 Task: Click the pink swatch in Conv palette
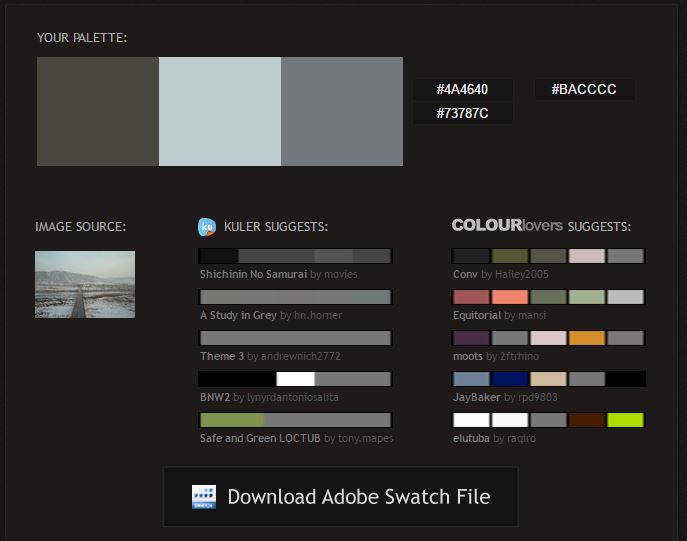pos(587,256)
